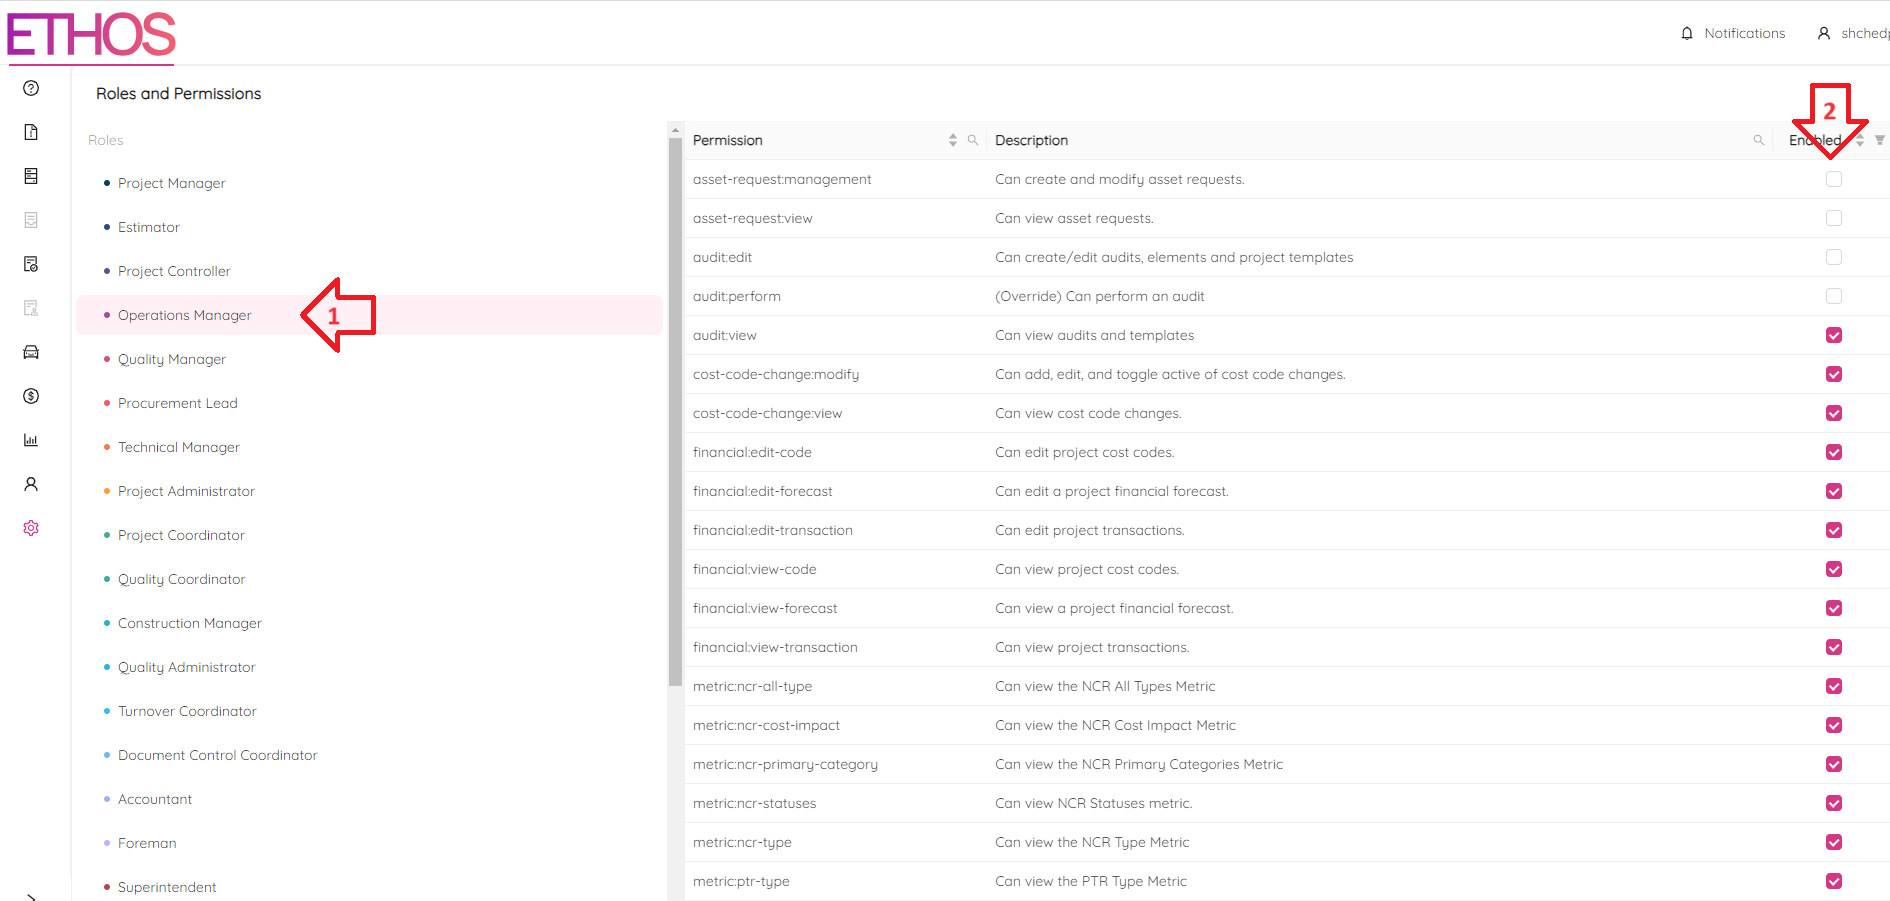
Task: Uncheck the financial:edit-forecast permission
Action: tap(1834, 491)
